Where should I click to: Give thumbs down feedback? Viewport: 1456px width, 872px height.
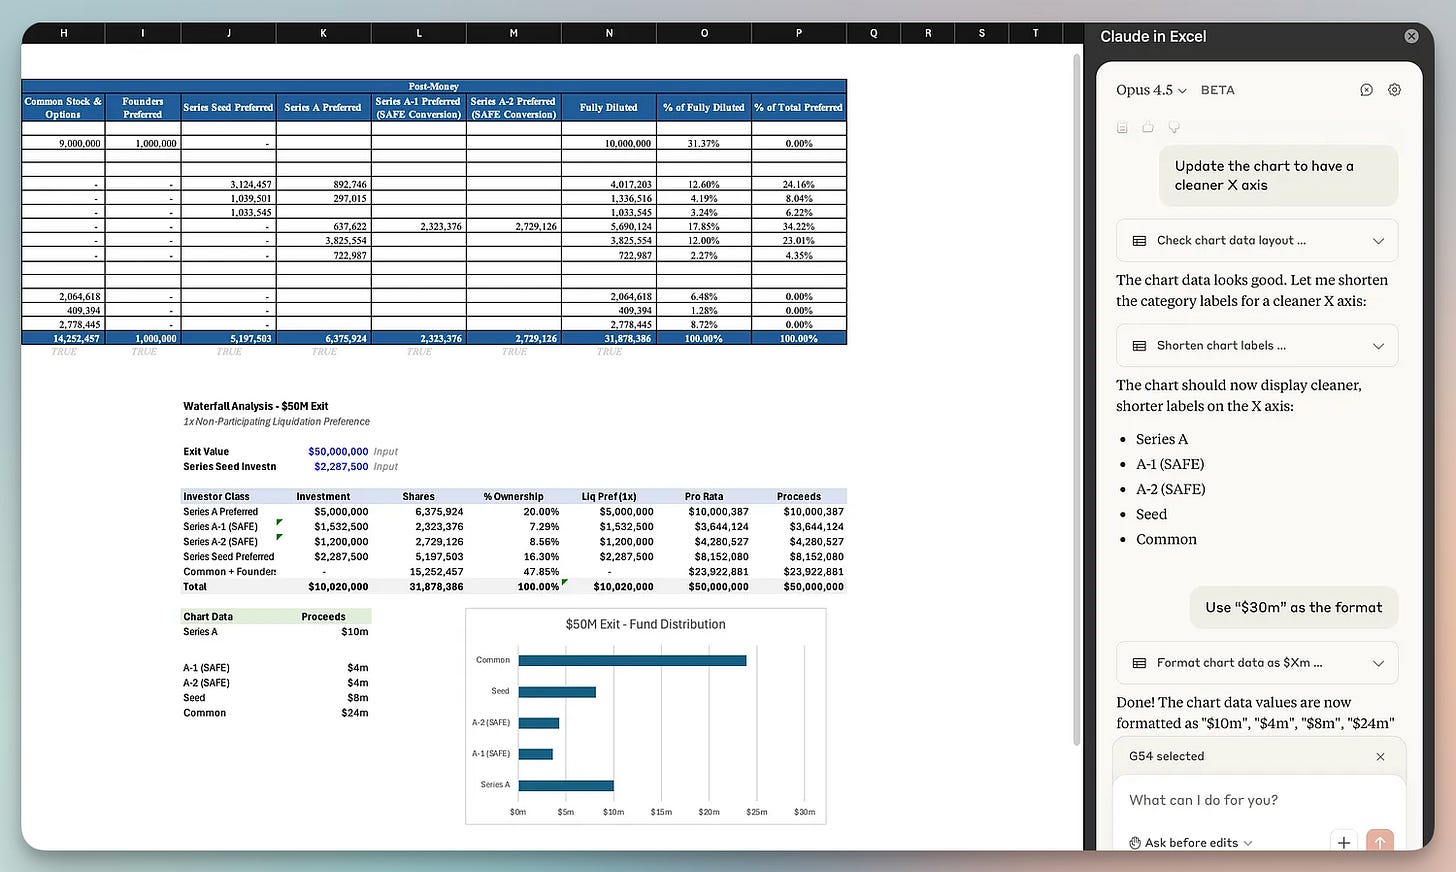tap(1174, 127)
